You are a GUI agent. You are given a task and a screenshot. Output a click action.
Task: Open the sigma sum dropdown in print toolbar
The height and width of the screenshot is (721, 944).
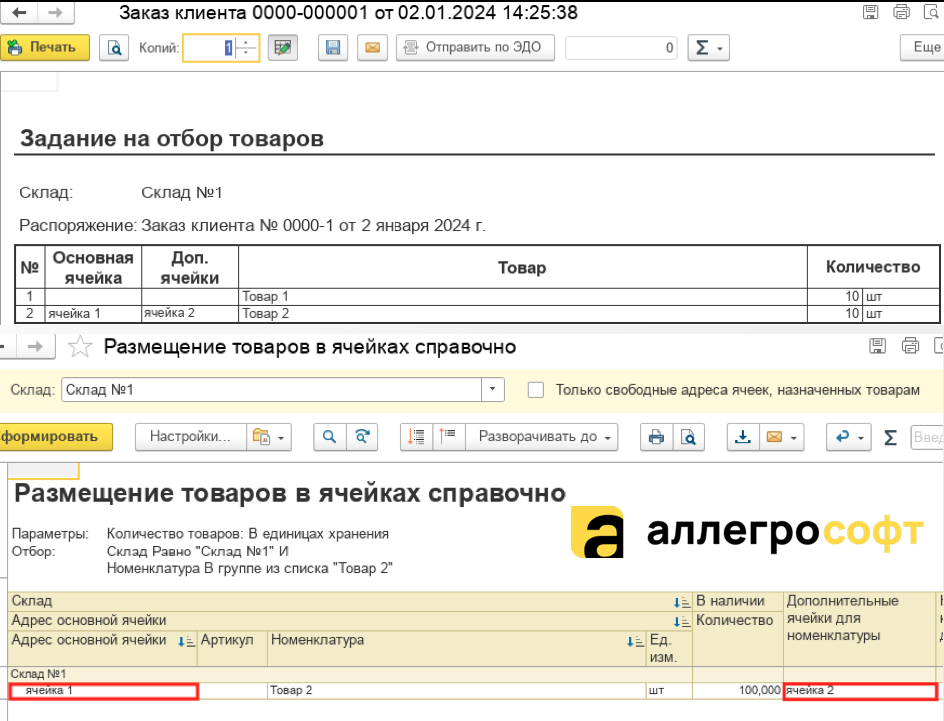pos(709,48)
